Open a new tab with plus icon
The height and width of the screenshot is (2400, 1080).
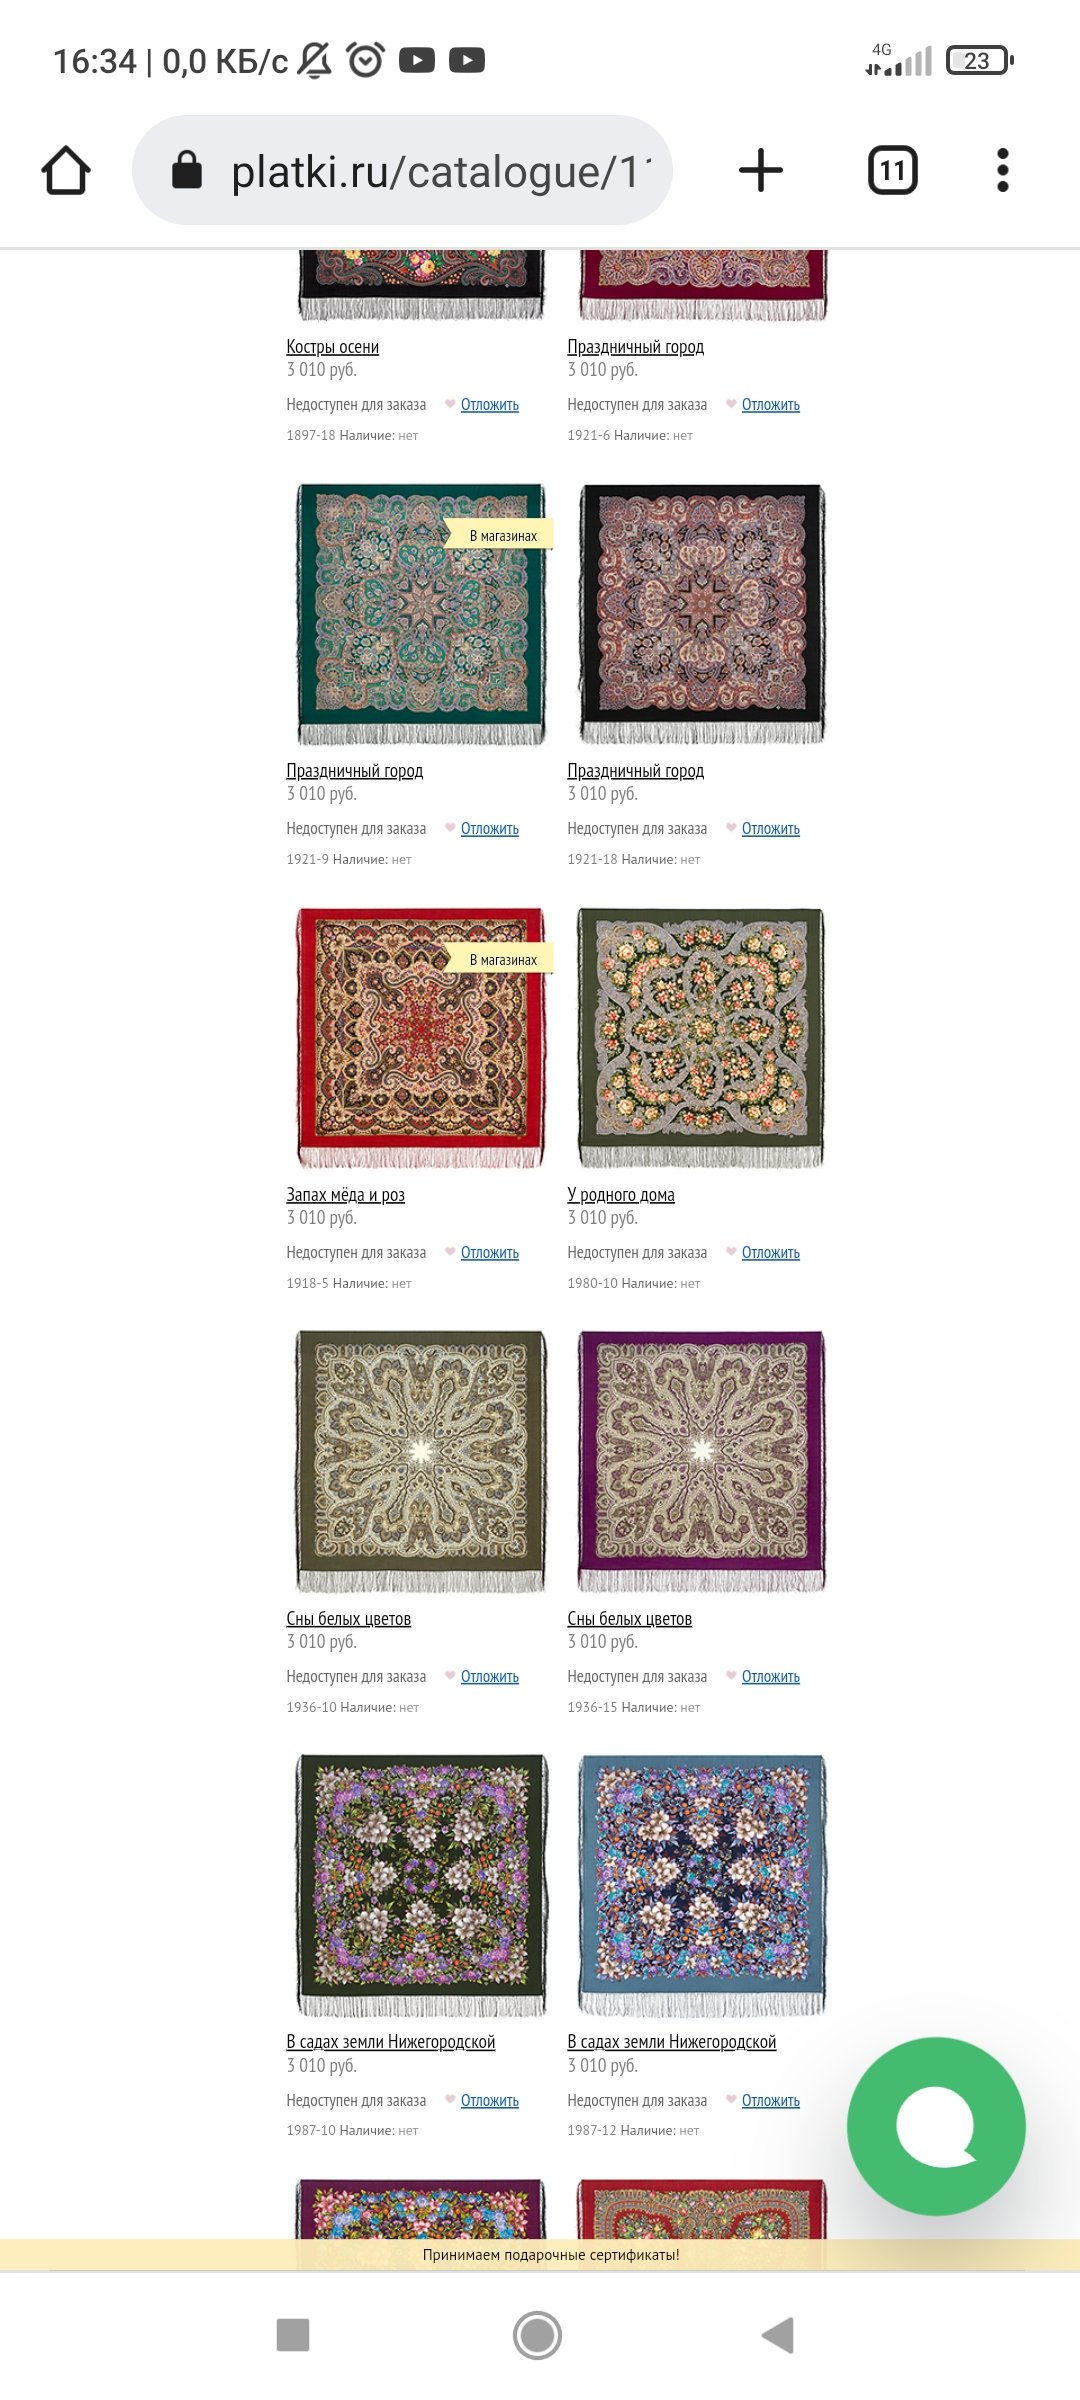click(x=761, y=170)
